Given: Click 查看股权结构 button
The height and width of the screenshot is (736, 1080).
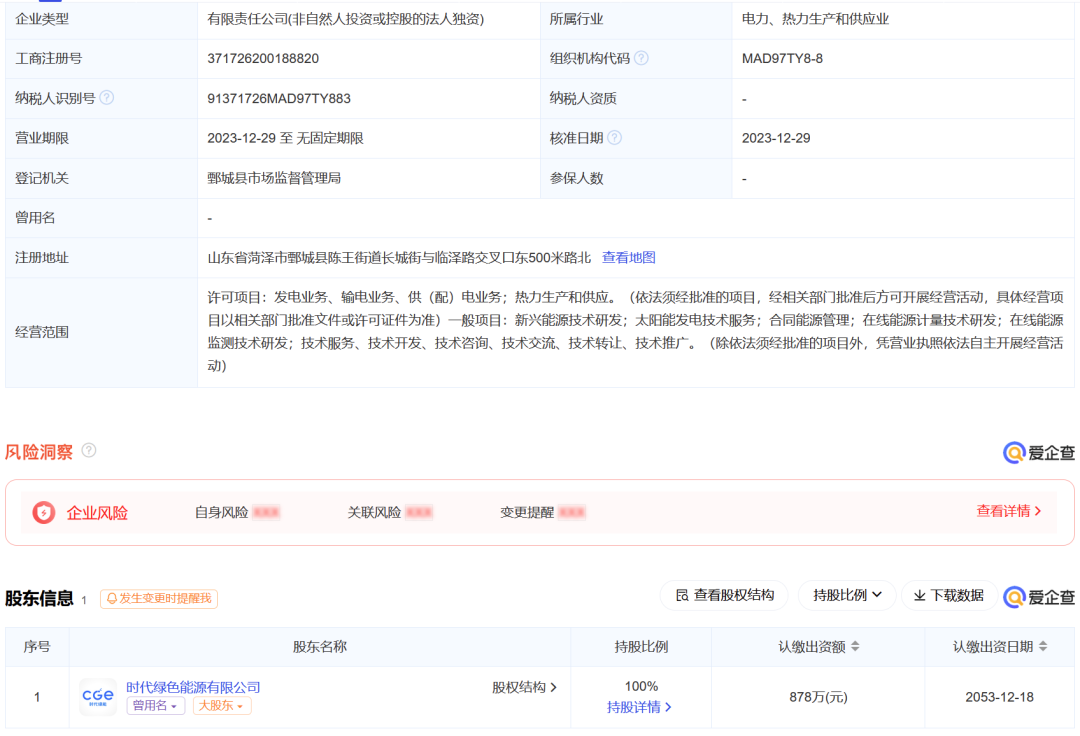Looking at the screenshot, I should click(724, 595).
